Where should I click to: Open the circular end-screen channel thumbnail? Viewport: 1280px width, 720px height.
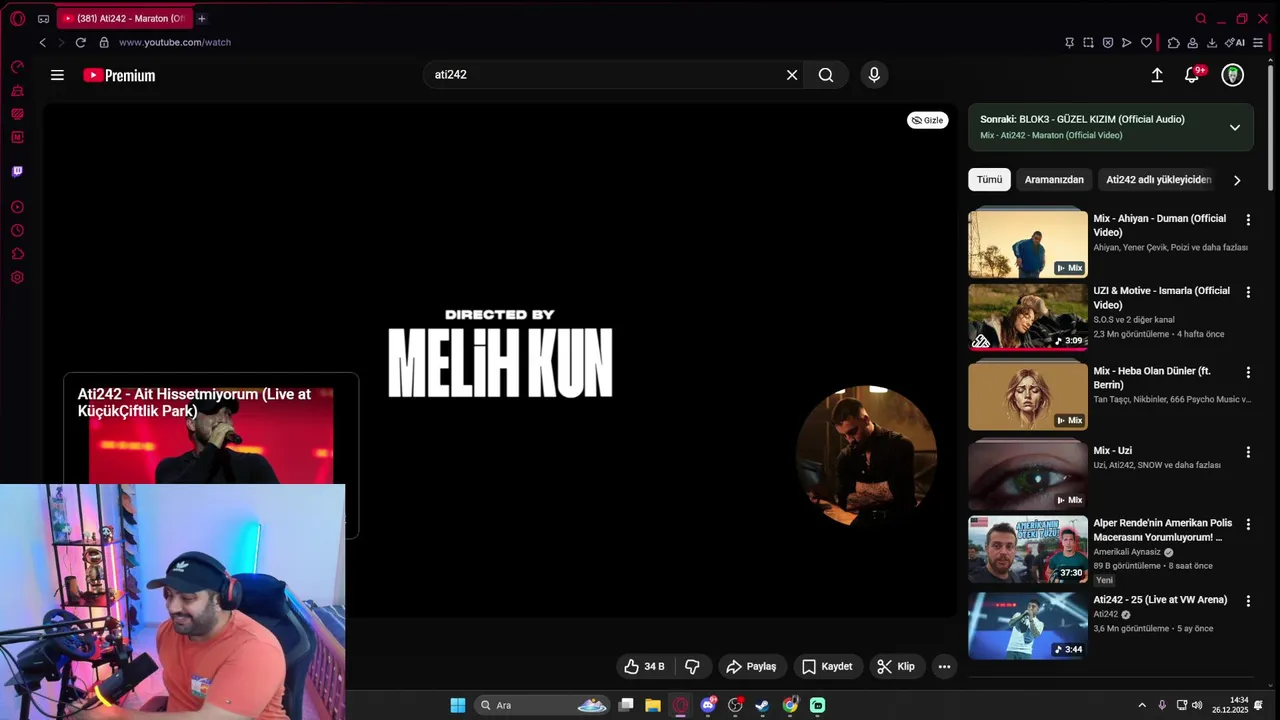pyautogui.click(x=867, y=455)
